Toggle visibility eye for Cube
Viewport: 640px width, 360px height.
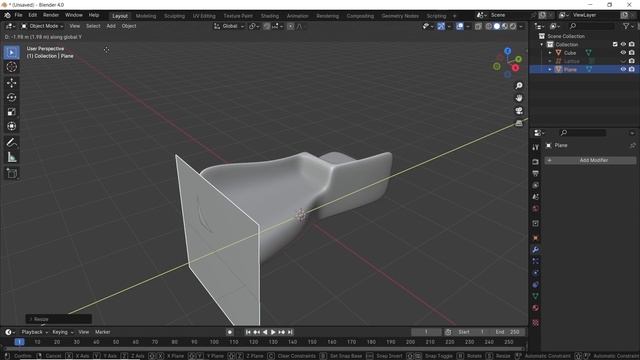[x=623, y=53]
